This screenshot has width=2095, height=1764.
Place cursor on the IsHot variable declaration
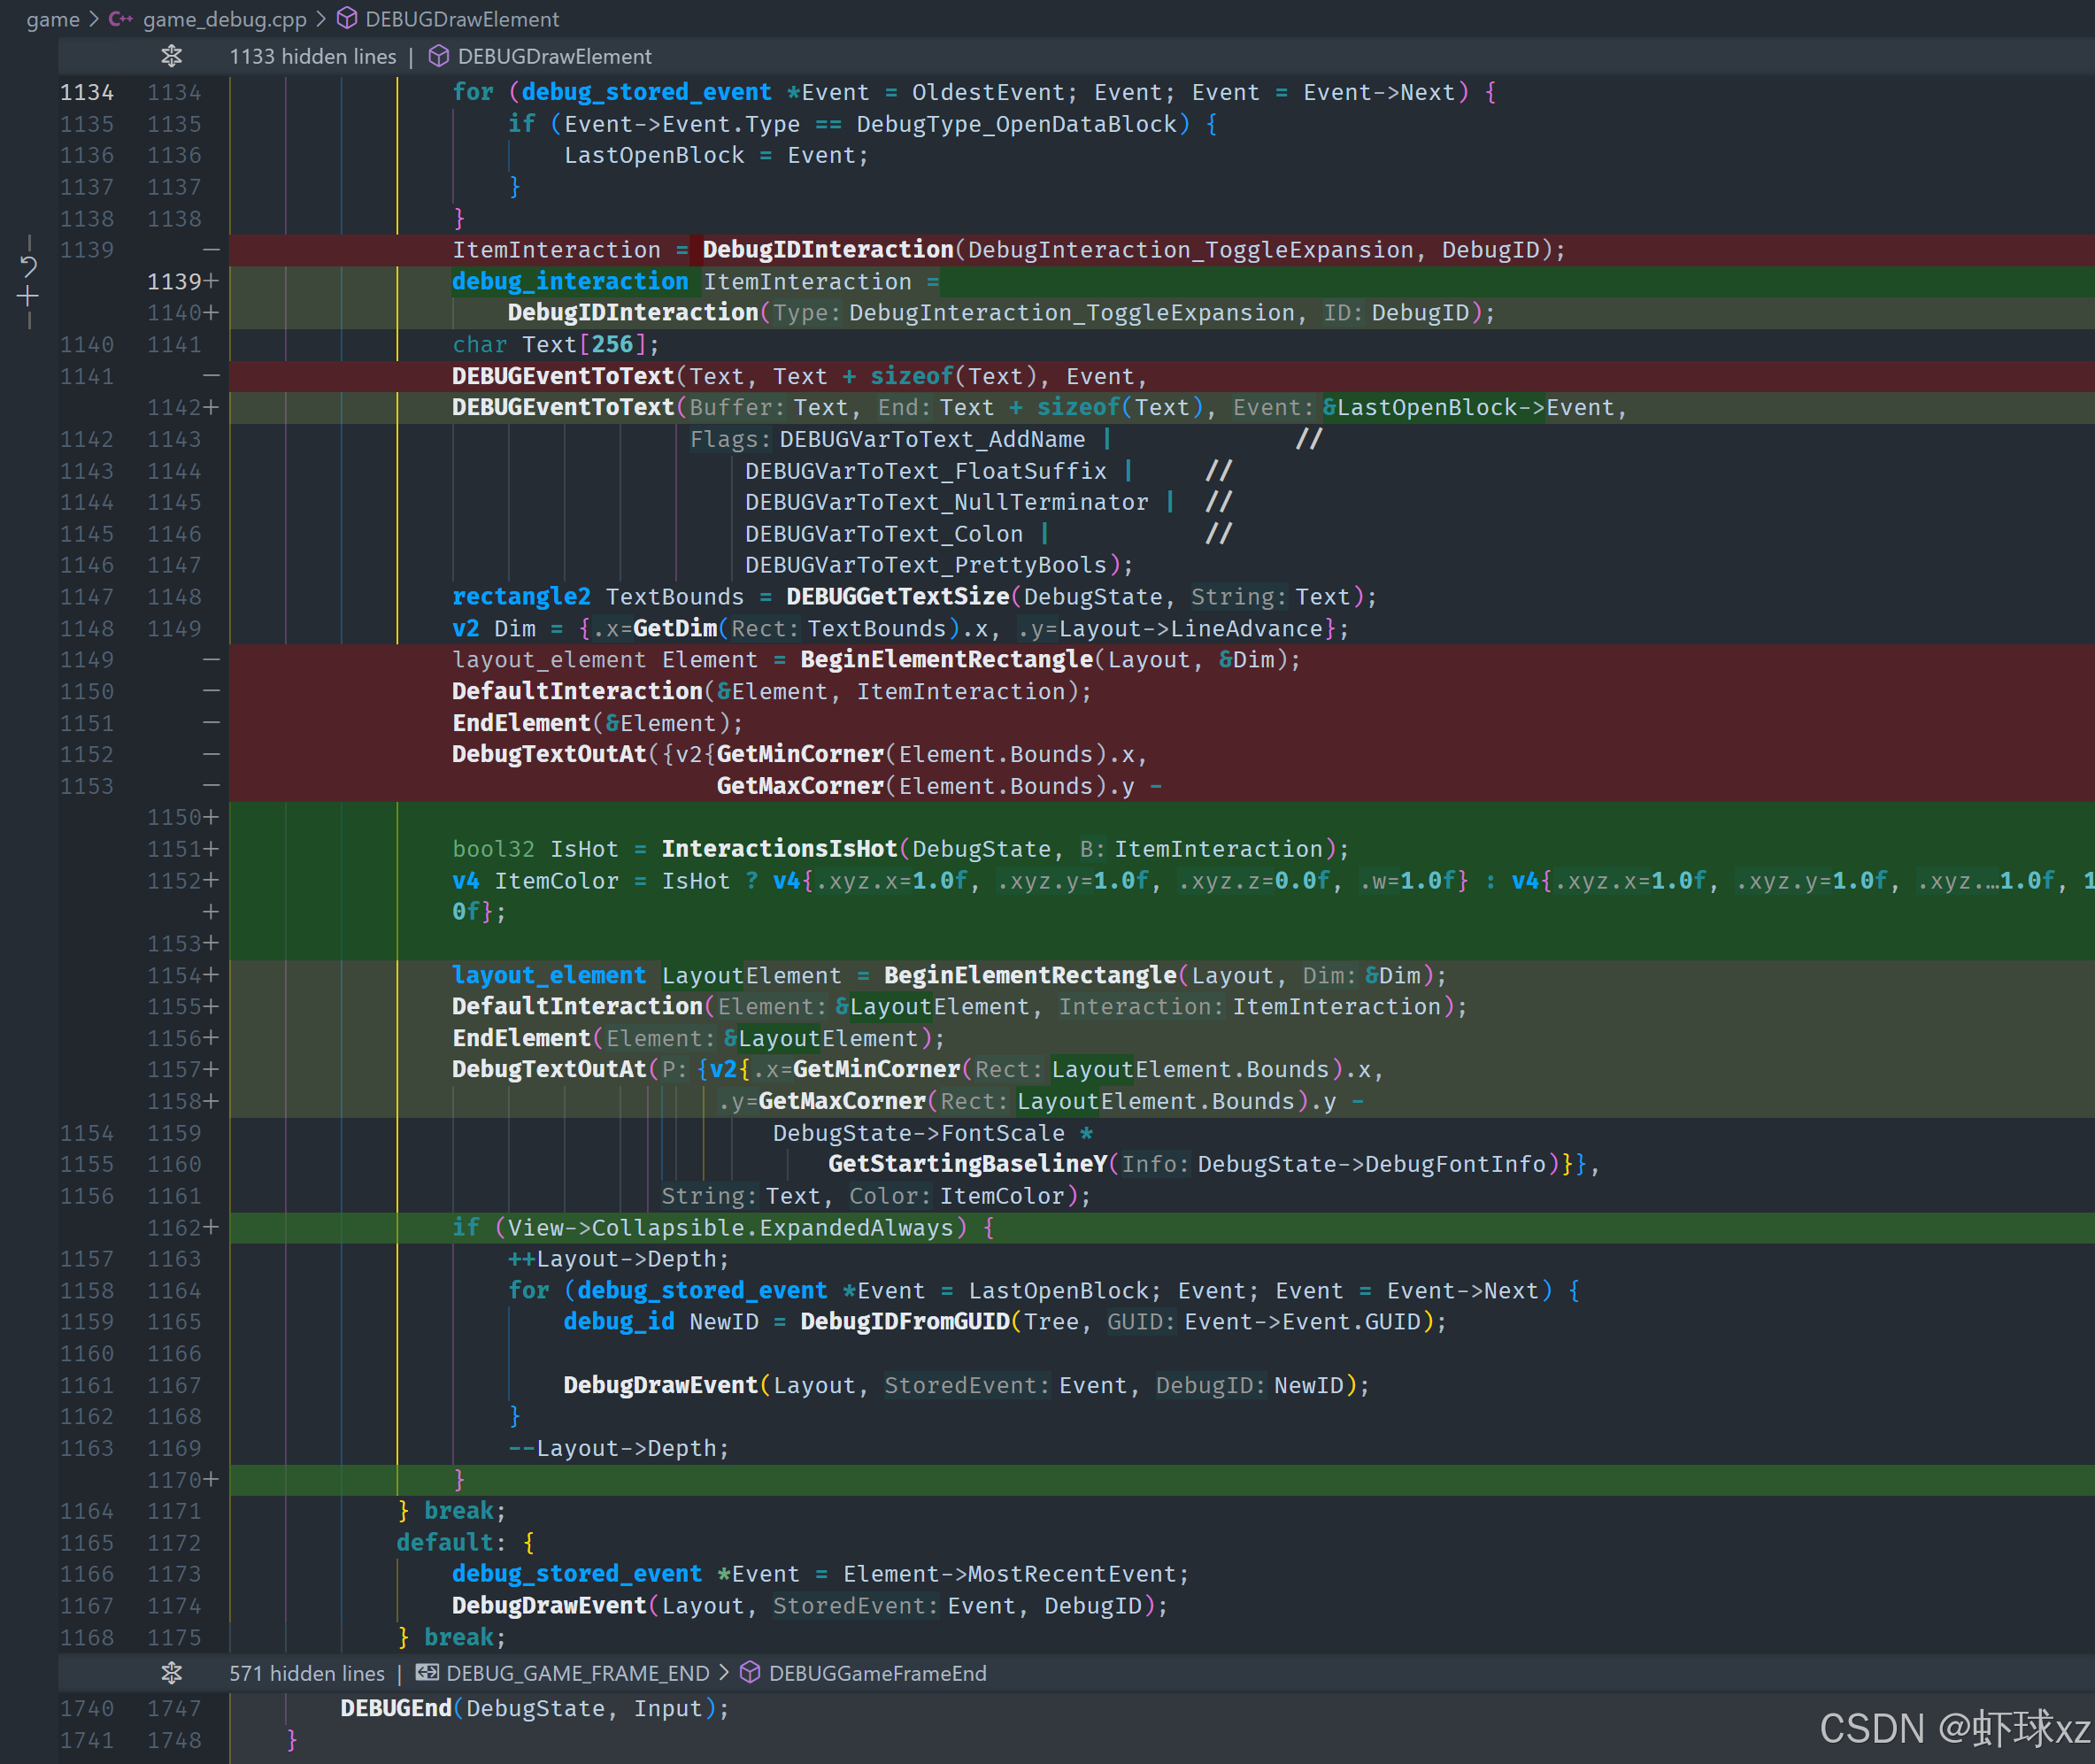tap(584, 849)
